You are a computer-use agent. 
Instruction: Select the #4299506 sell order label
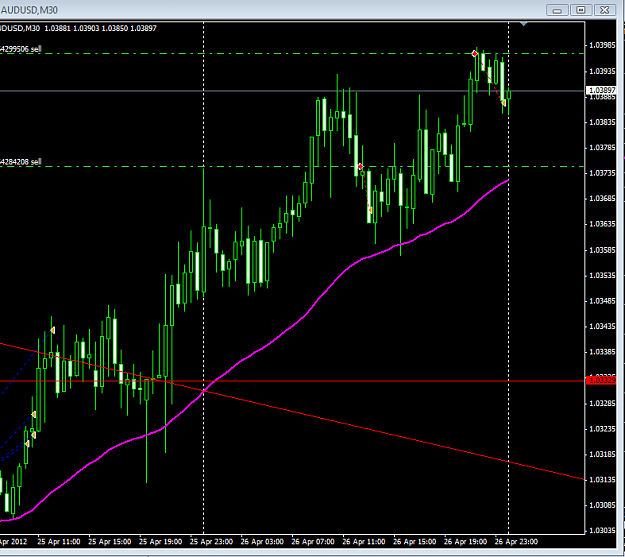pyautogui.click(x=20, y=49)
